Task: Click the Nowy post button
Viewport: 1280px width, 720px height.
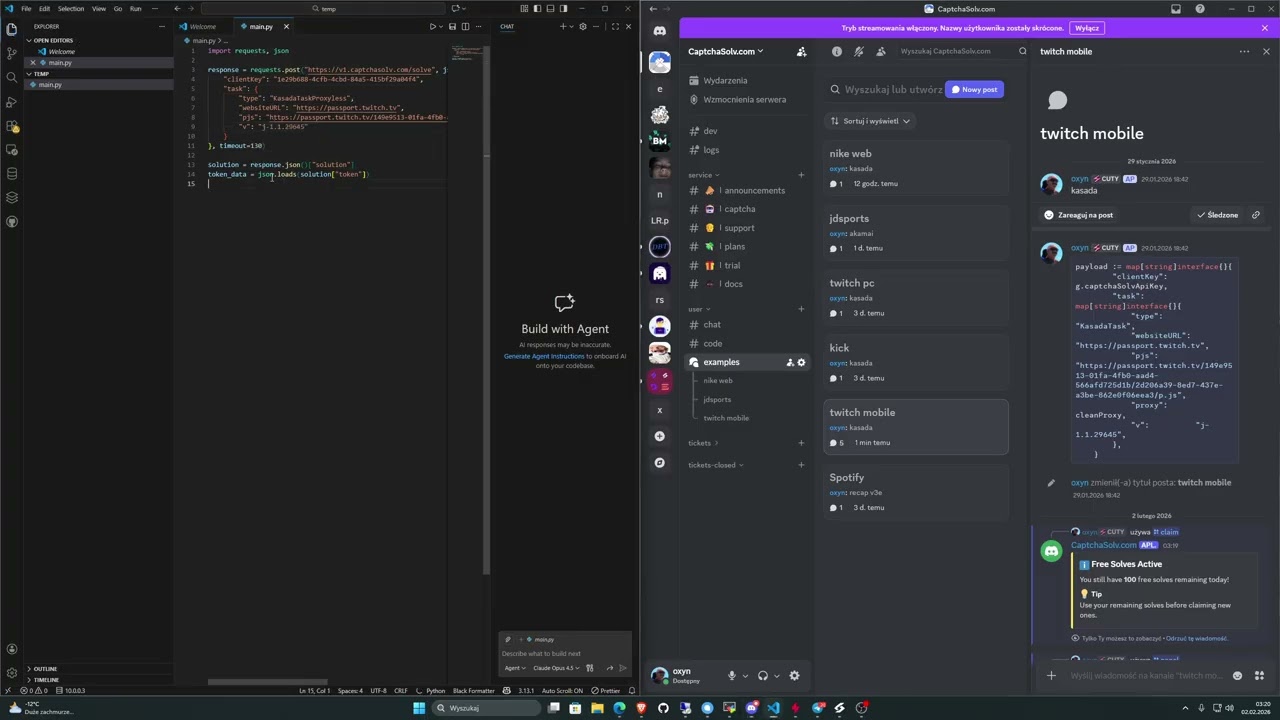Action: click(974, 90)
